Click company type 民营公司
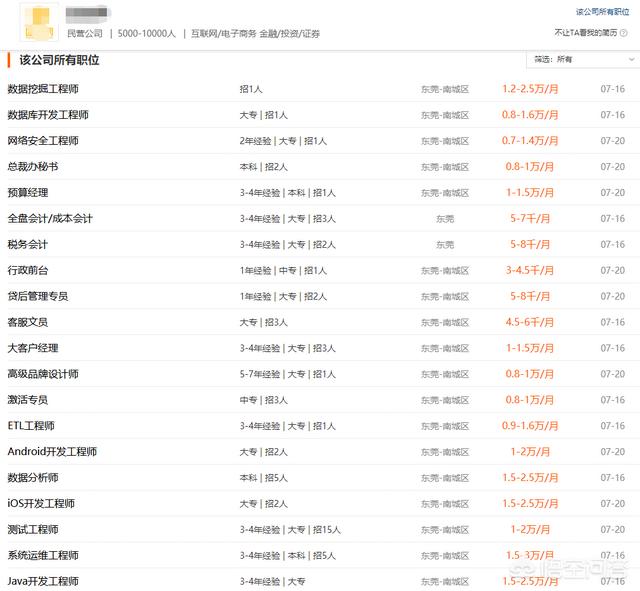Viewport: 640px width, 591px height. coord(85,33)
